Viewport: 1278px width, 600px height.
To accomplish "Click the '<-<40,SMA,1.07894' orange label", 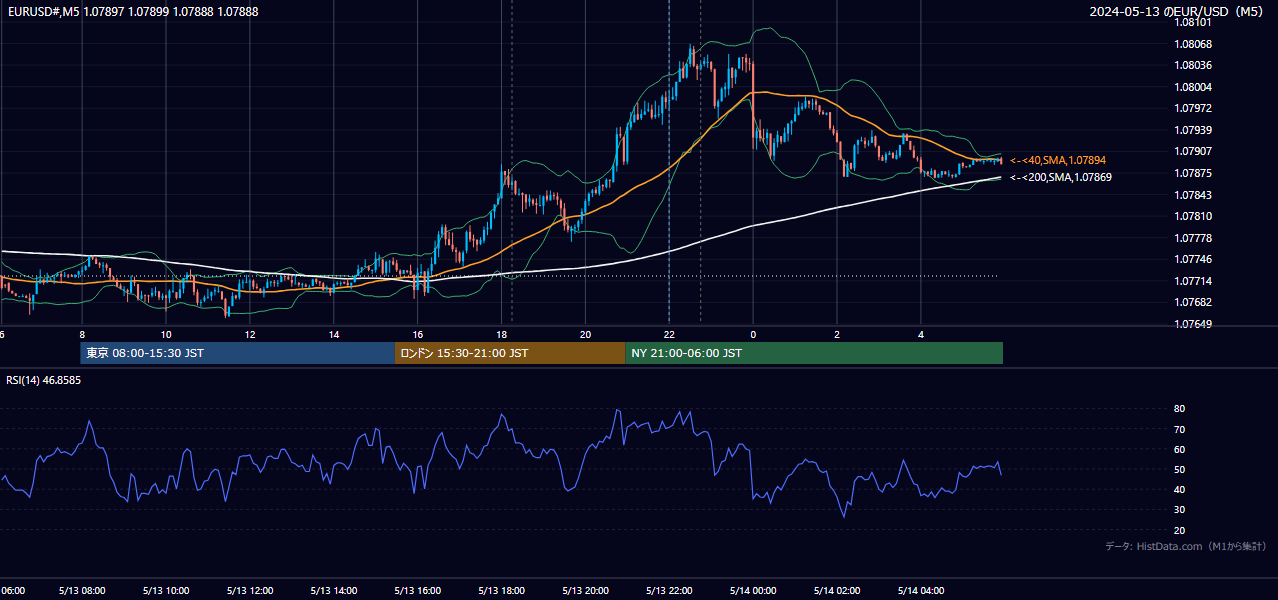I will tap(1058, 160).
